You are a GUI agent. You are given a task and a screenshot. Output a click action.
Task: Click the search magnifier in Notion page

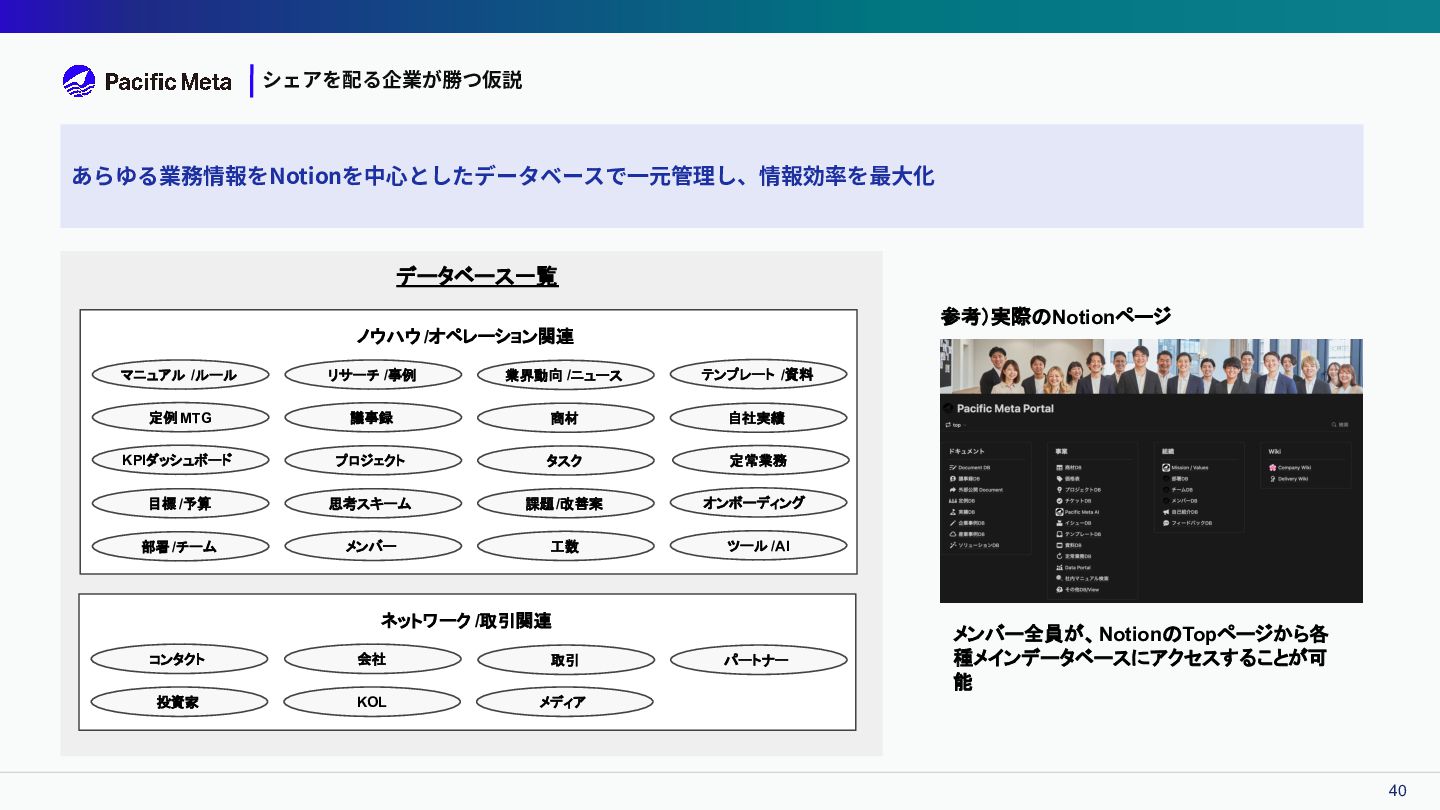pyautogui.click(x=1334, y=424)
